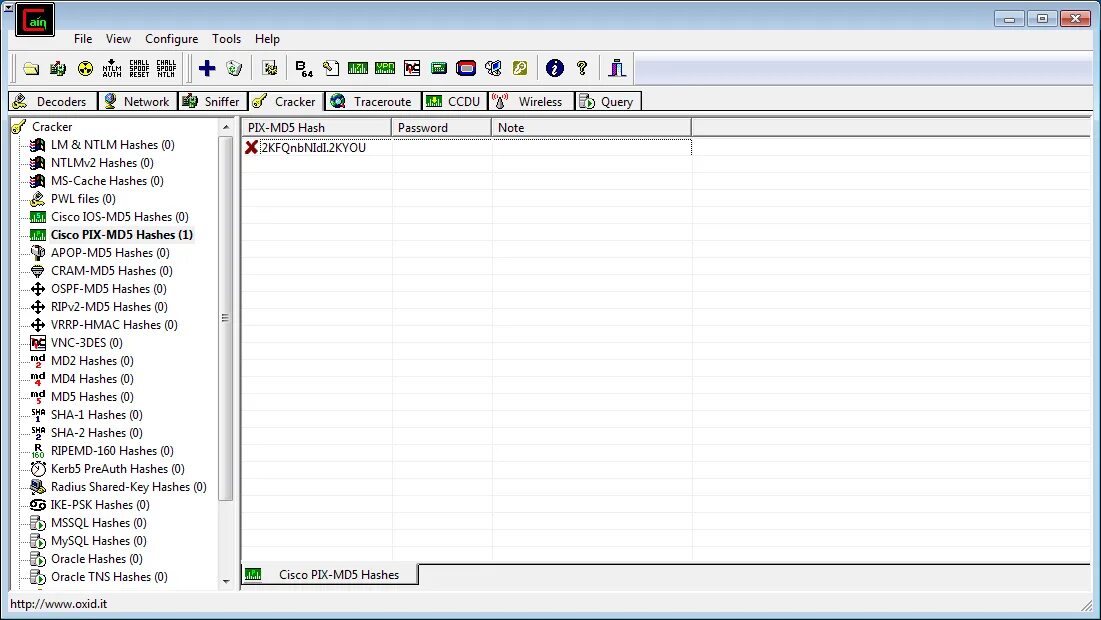This screenshot has height=620, width=1101.
Task: Open file with the folder toolbar icon
Action: 31,68
